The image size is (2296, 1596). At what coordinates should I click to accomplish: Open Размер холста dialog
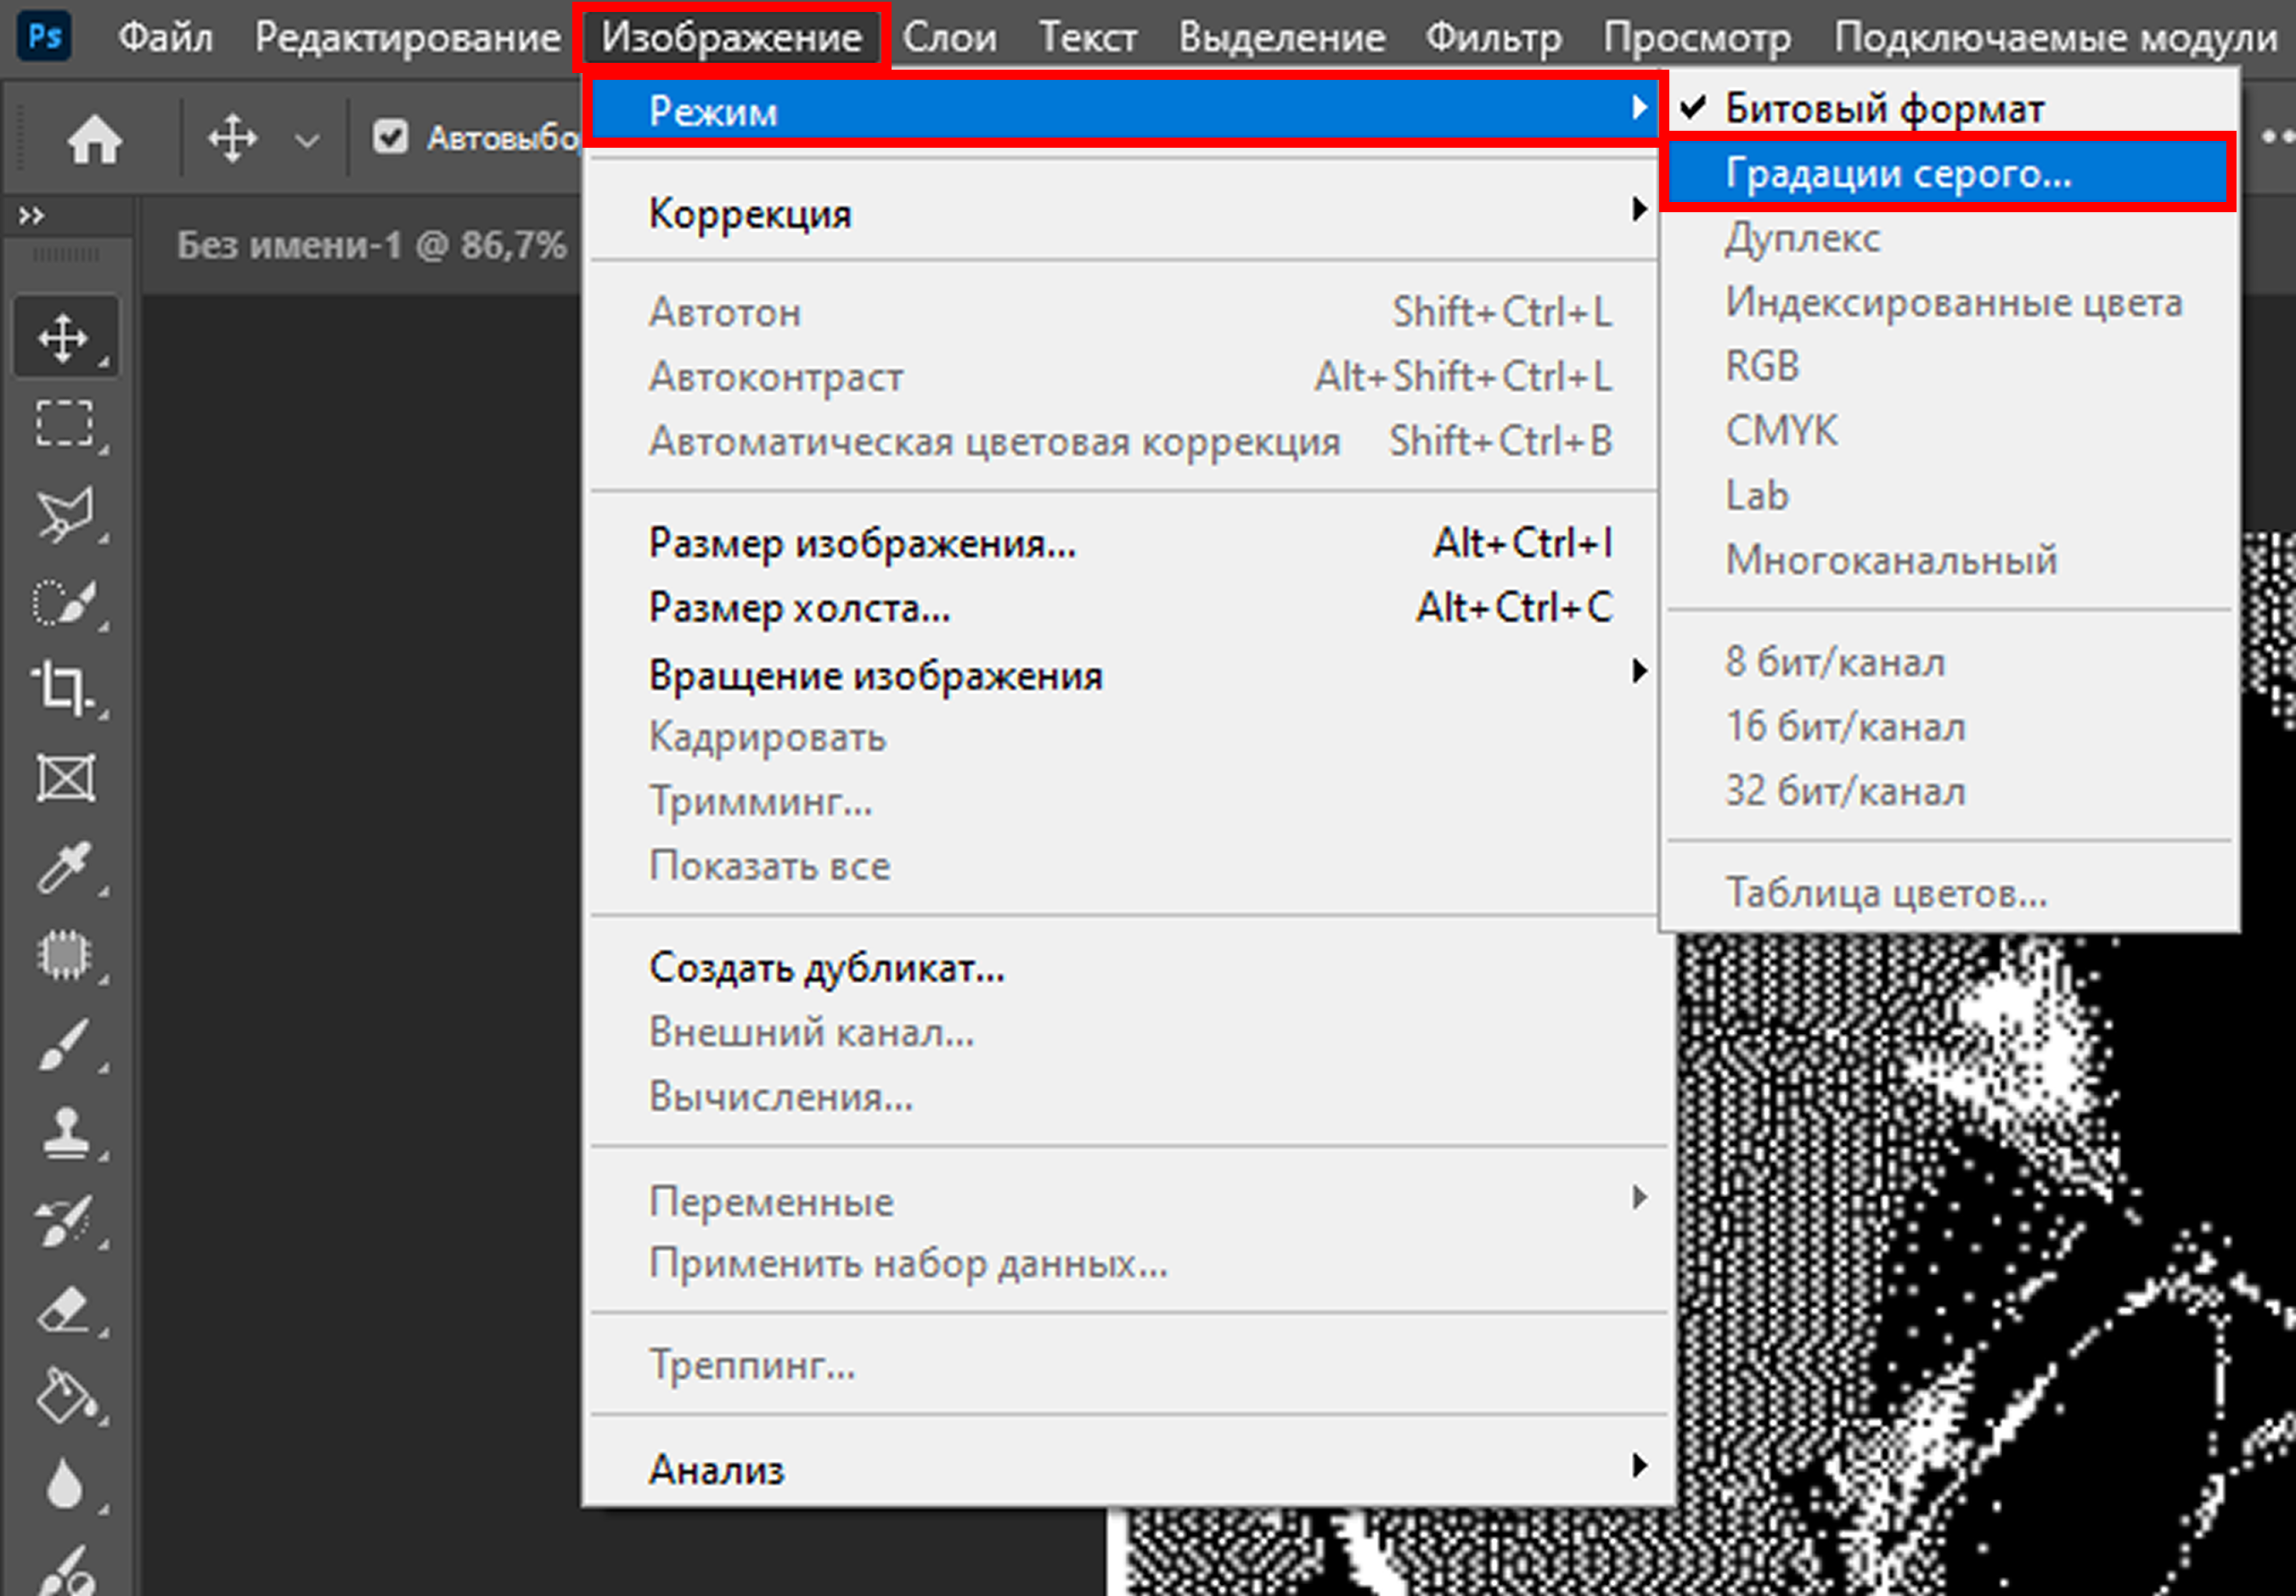click(1123, 607)
